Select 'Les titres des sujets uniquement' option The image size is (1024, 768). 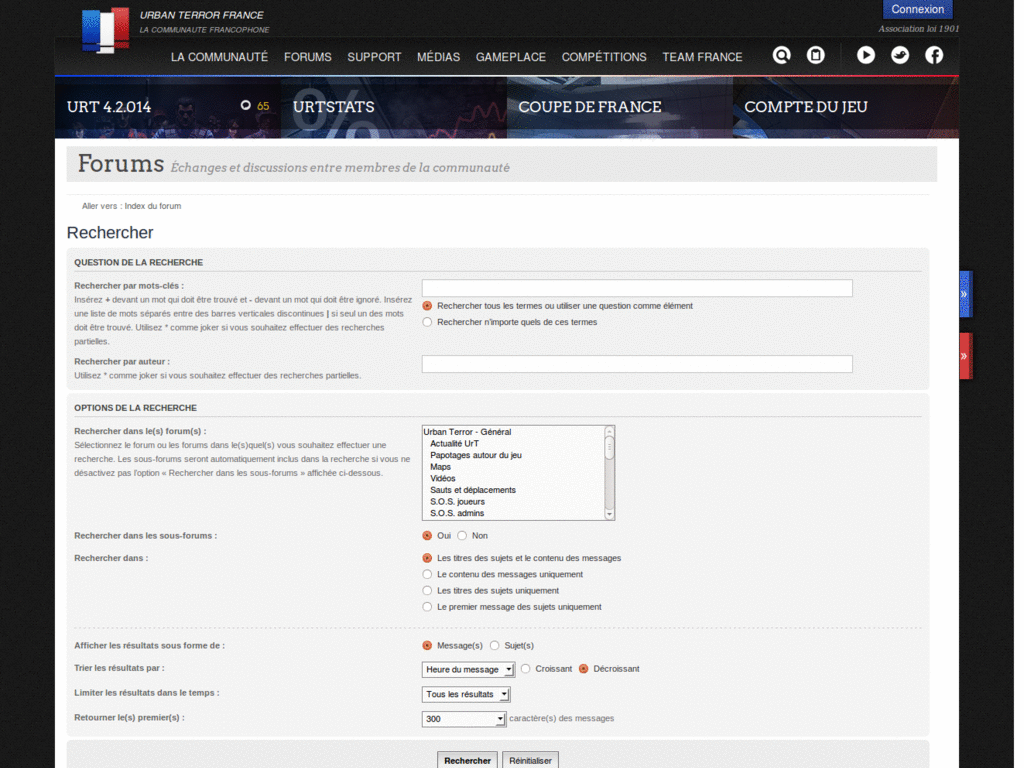(x=428, y=591)
